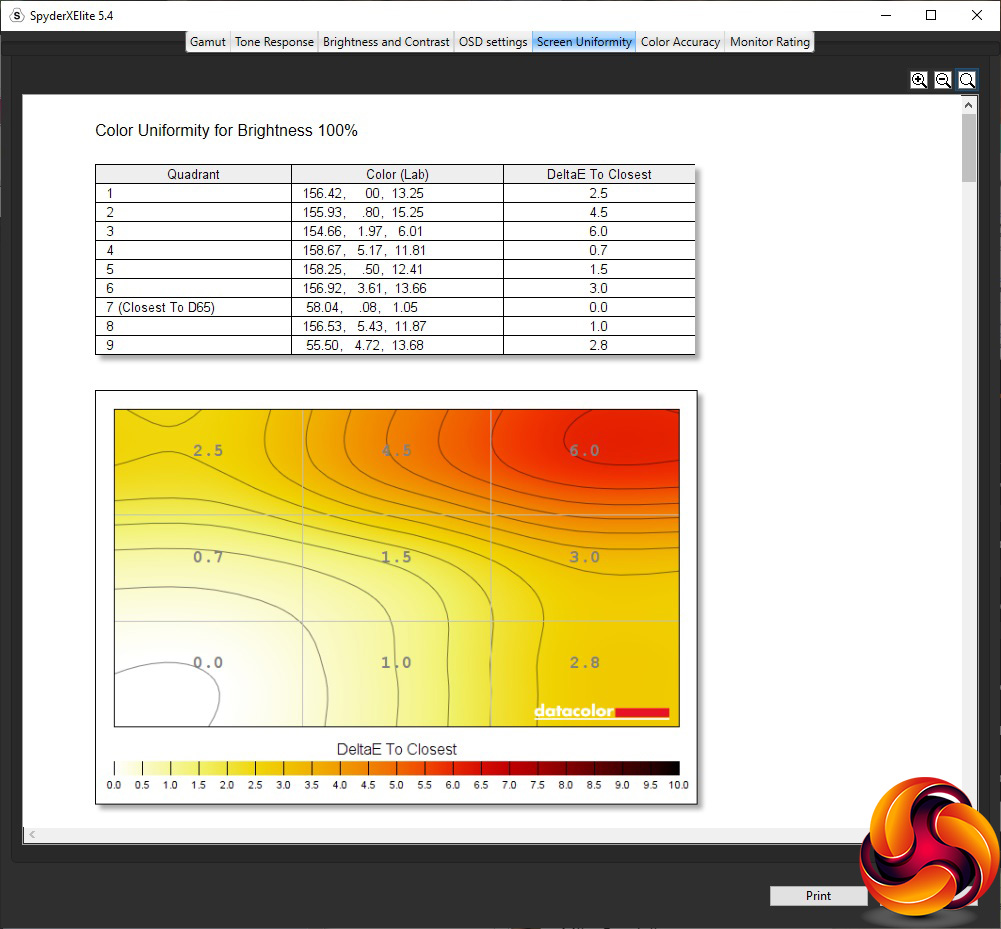Go to the Color Accuracy tab

coord(681,42)
